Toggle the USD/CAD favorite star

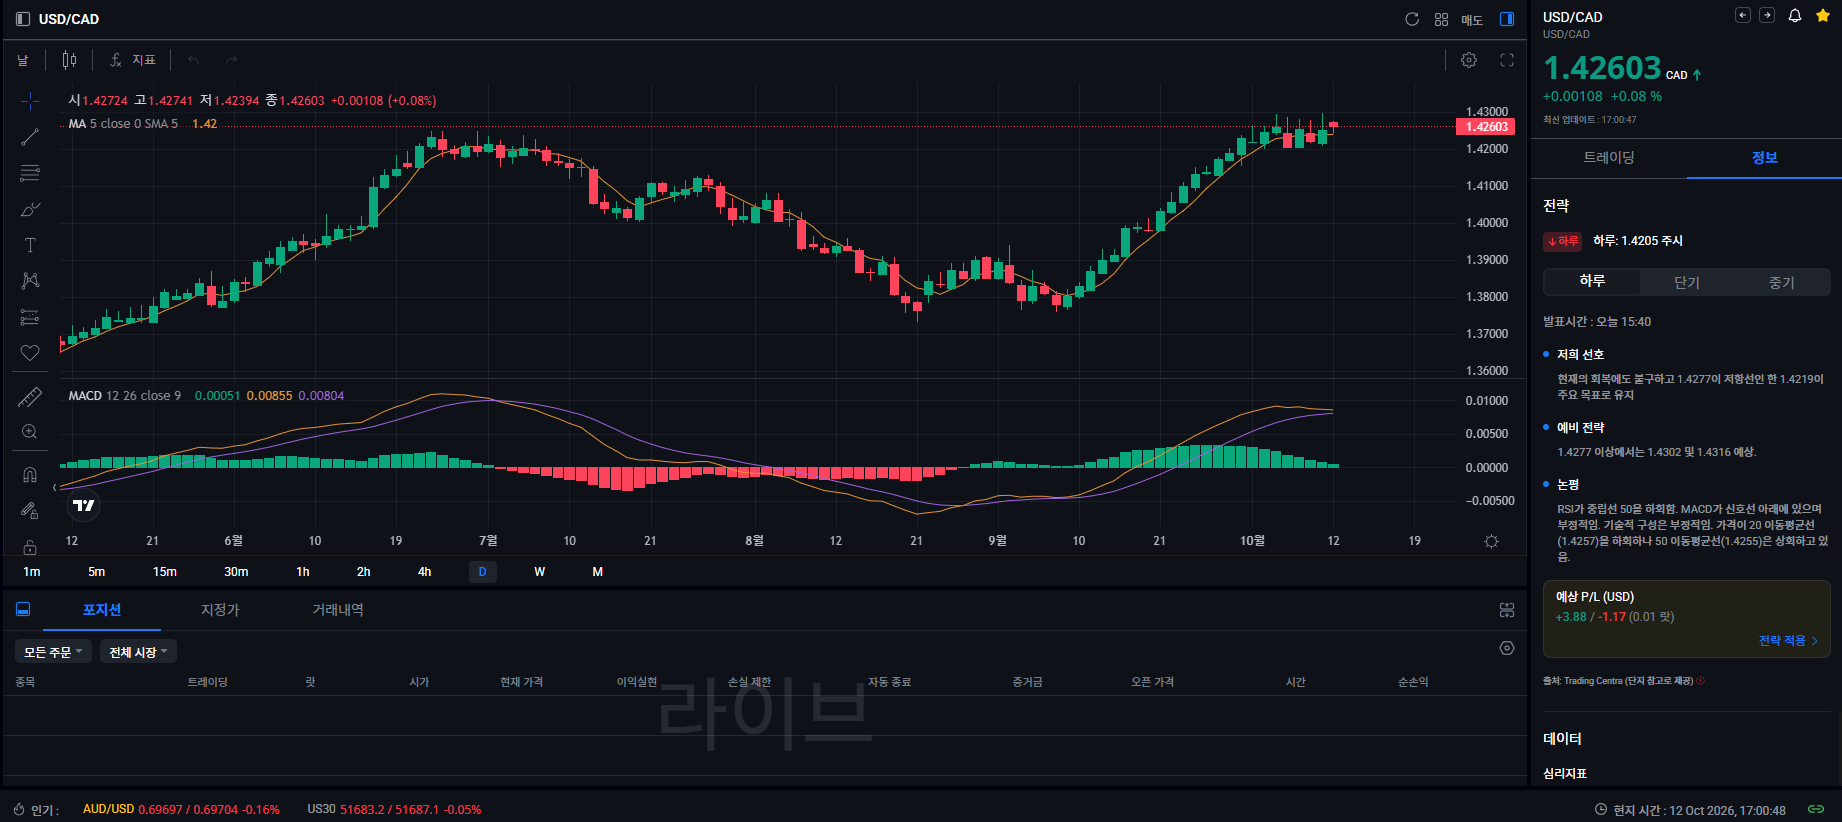(x=1823, y=15)
